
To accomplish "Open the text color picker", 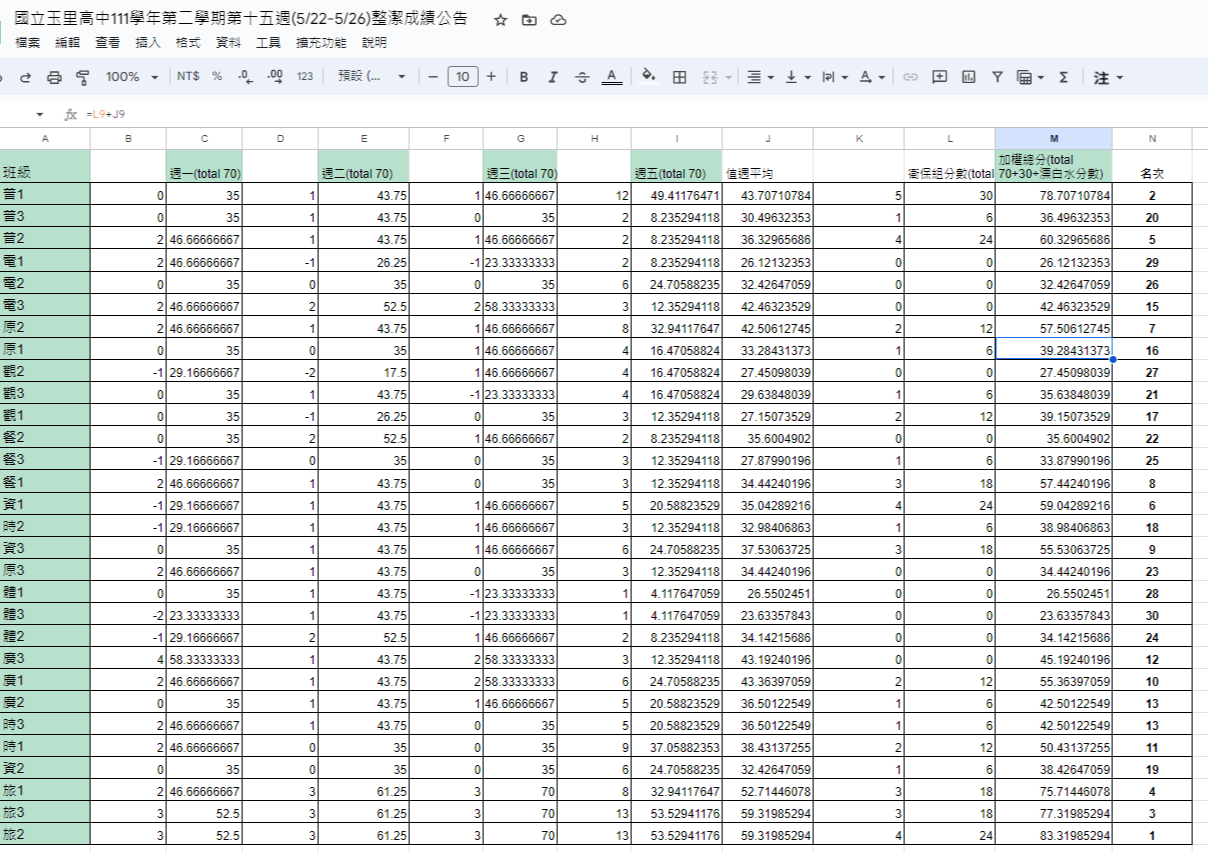I will pyautogui.click(x=612, y=77).
